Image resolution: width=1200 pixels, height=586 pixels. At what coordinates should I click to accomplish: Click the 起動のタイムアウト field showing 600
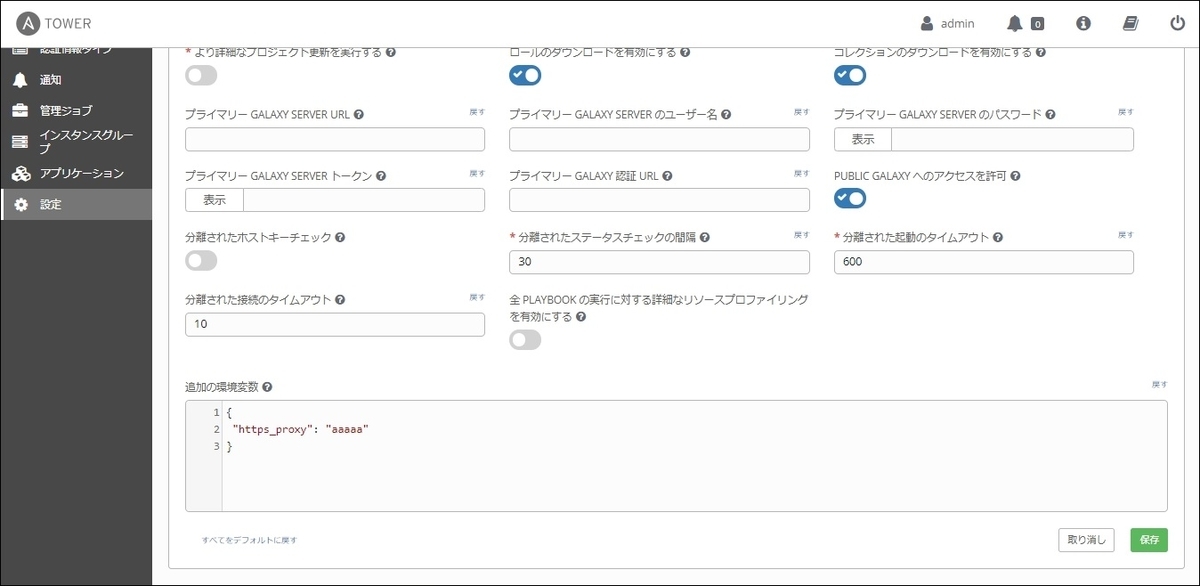(x=984, y=262)
